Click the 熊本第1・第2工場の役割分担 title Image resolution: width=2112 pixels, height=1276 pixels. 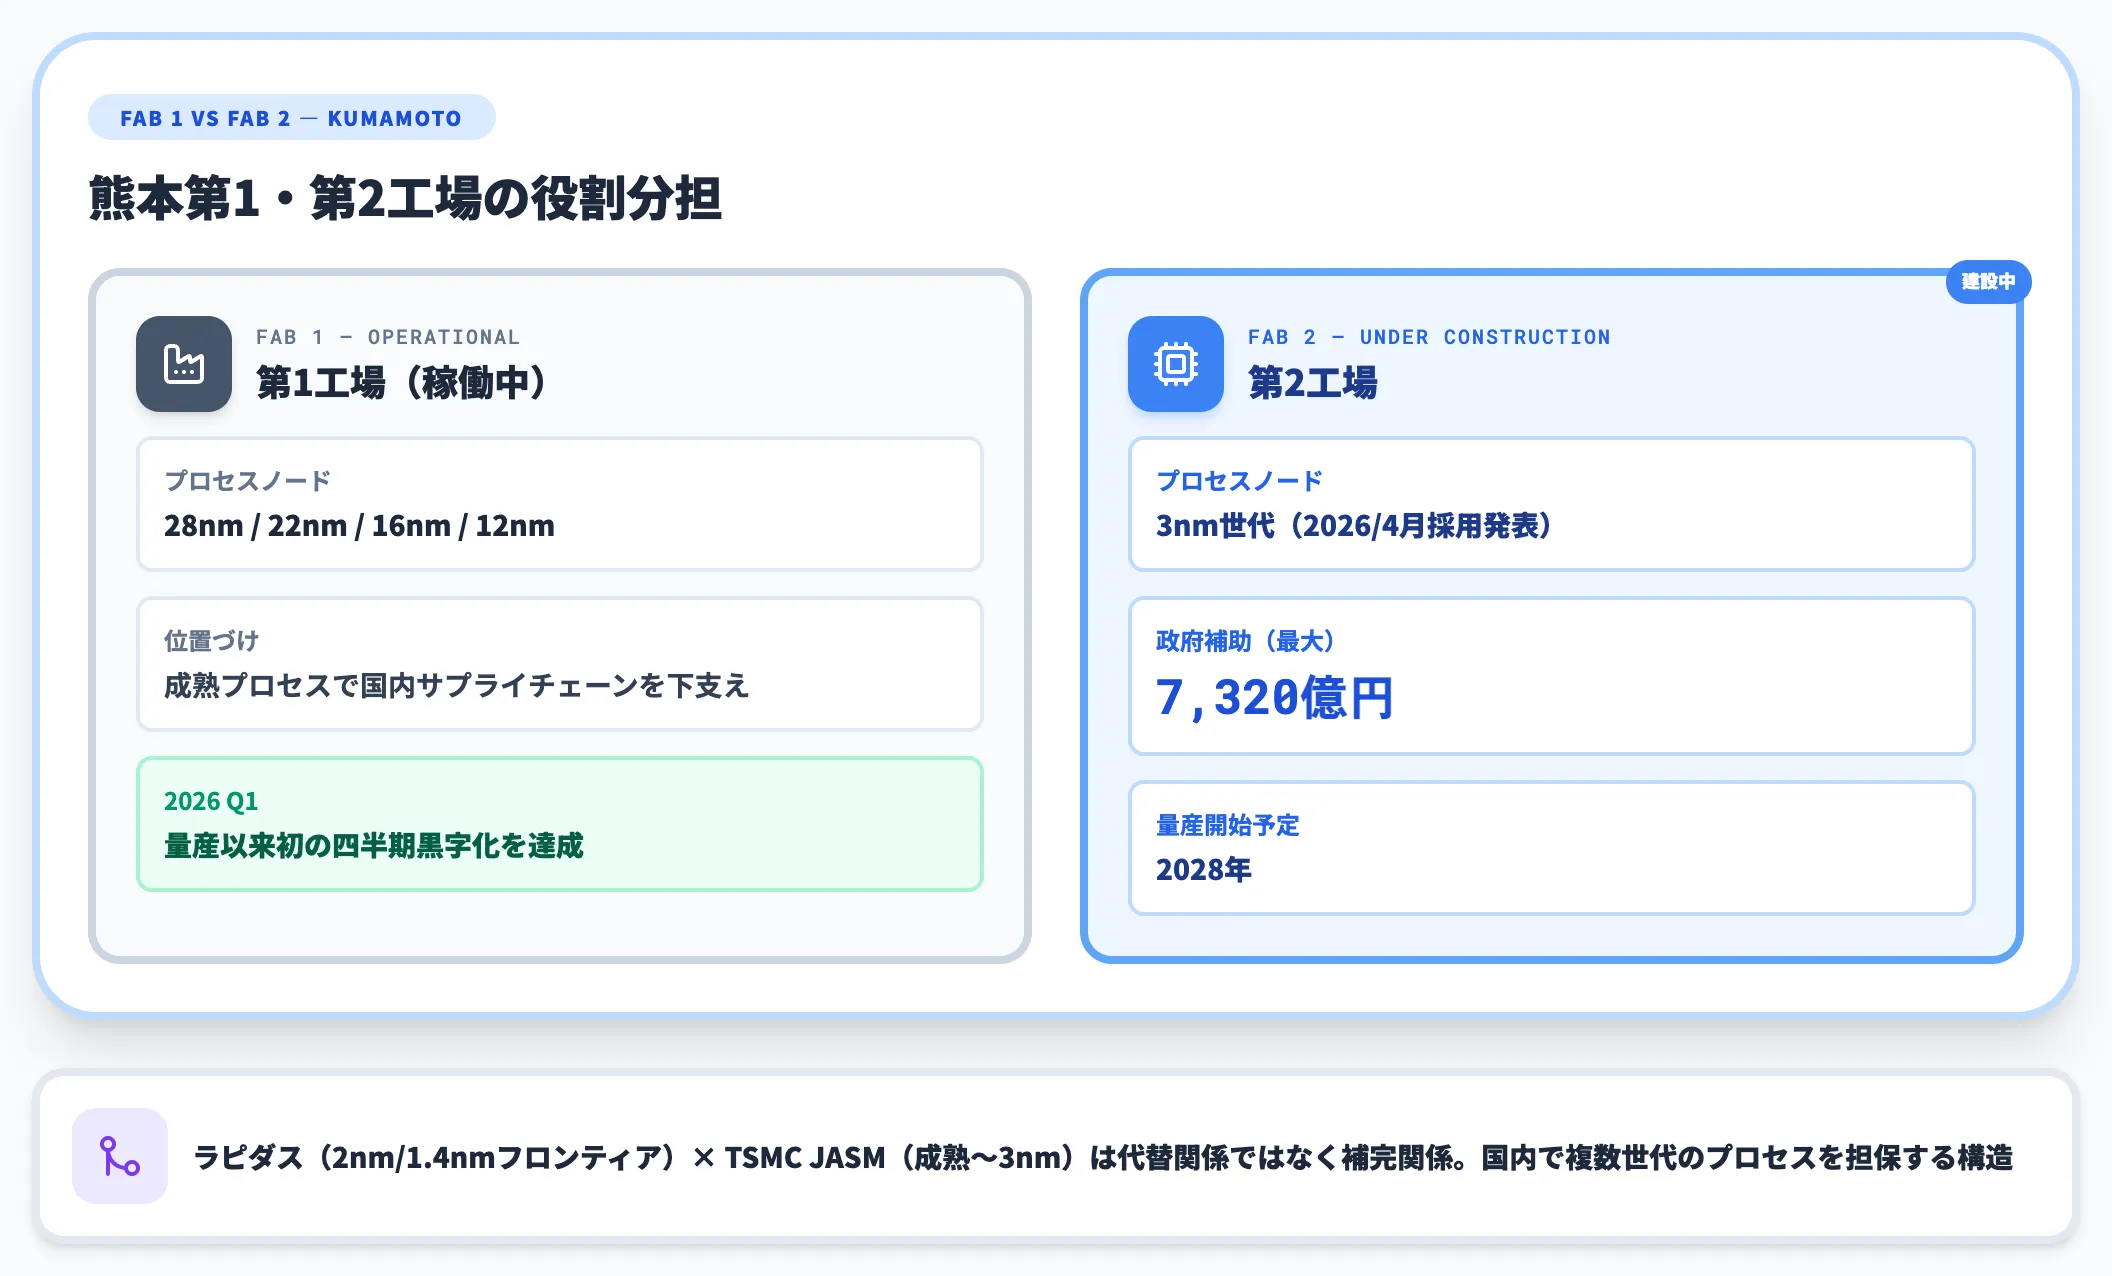405,198
